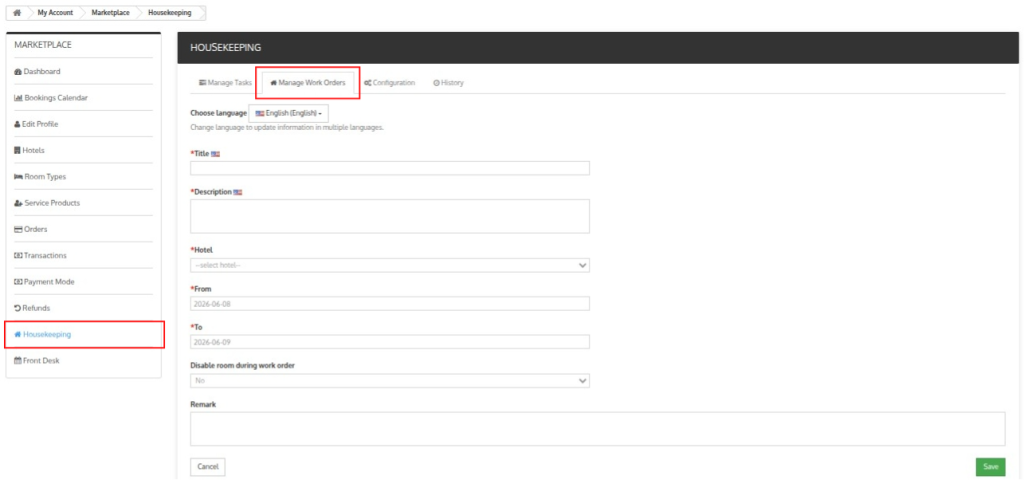The width and height of the screenshot is (1024, 480).
Task: Open the History tab
Action: click(449, 83)
